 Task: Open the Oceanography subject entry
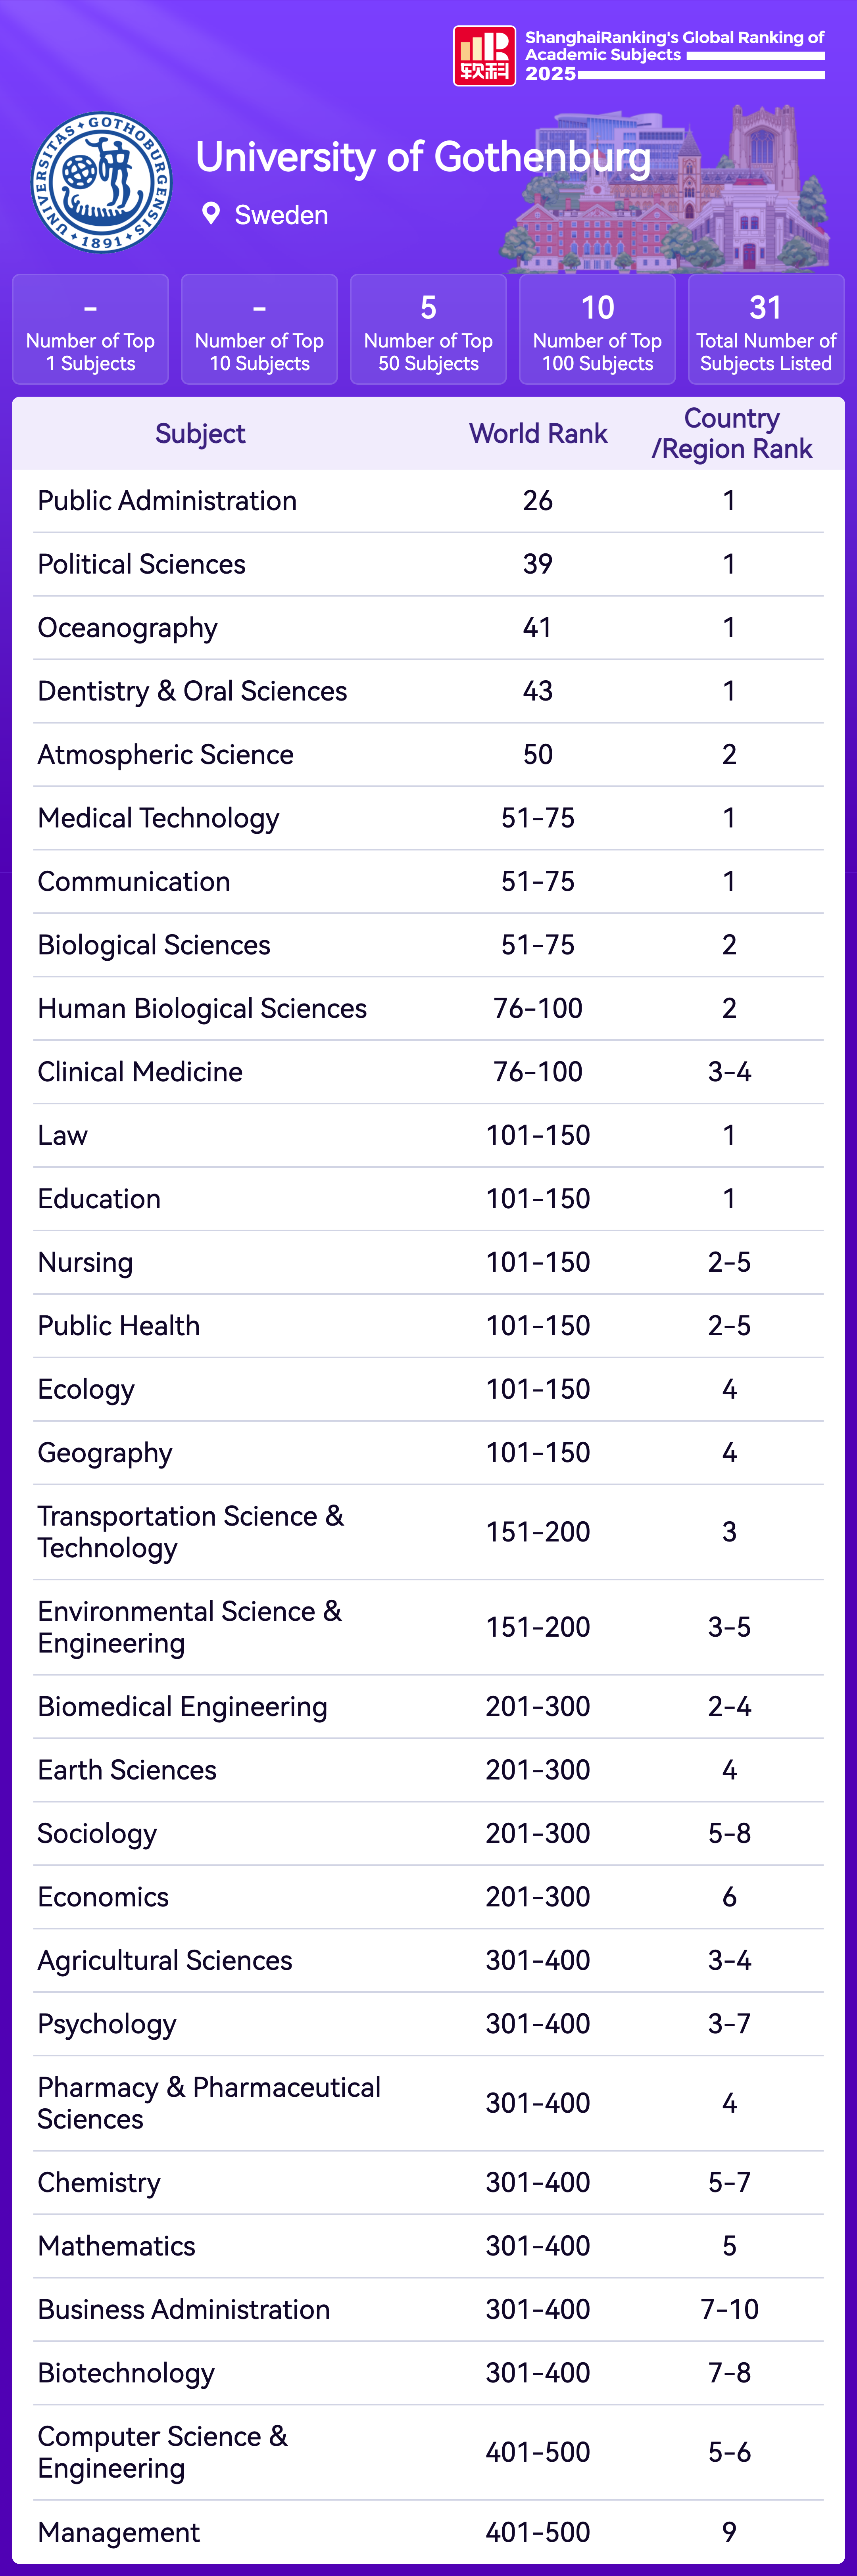coord(127,628)
